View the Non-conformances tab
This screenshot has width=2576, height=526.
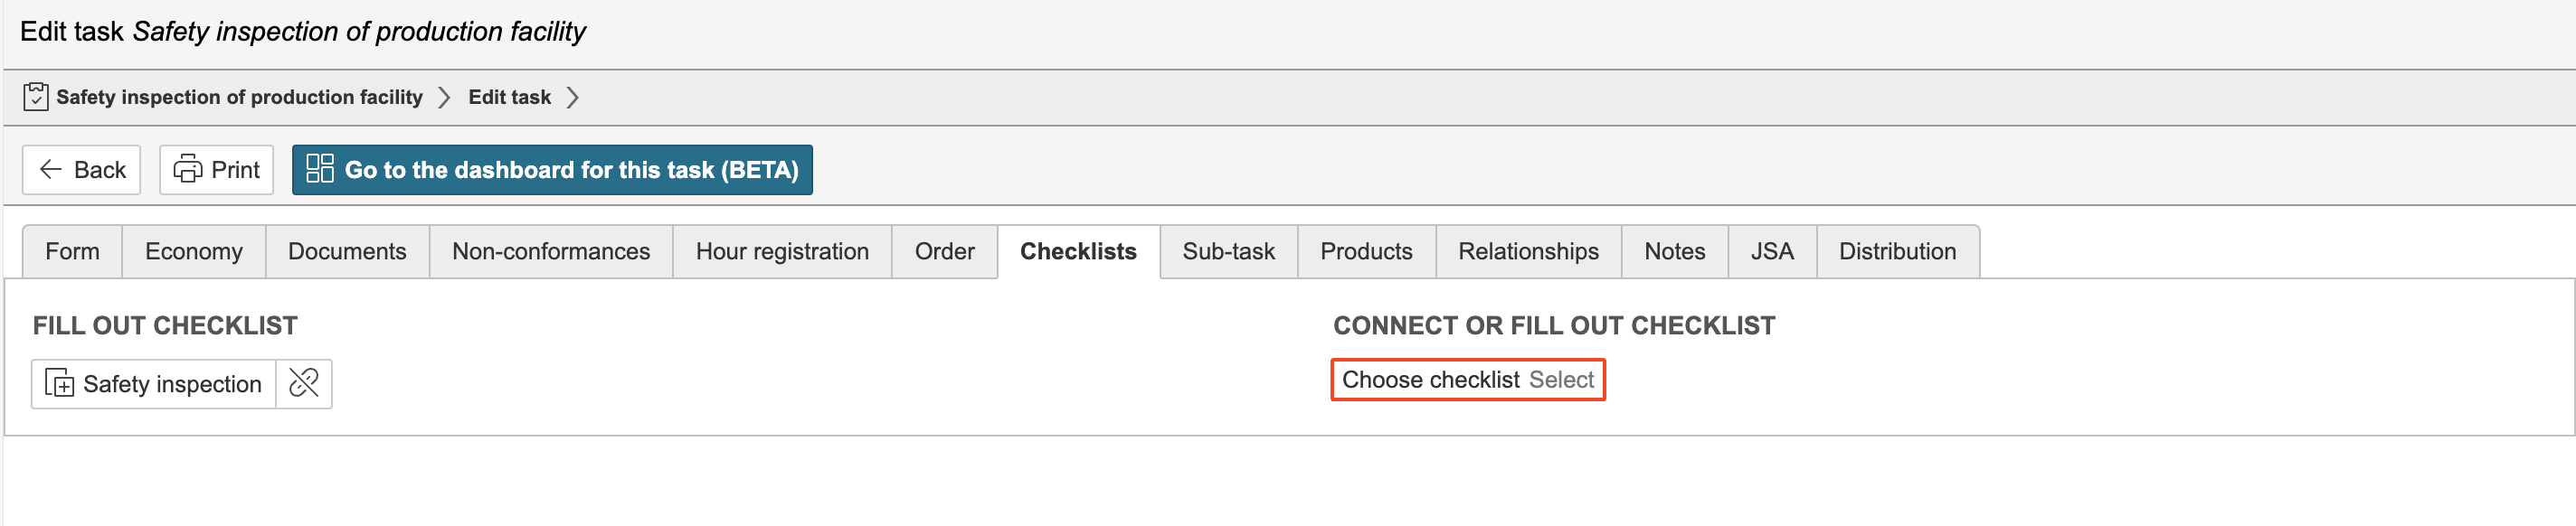pos(551,252)
